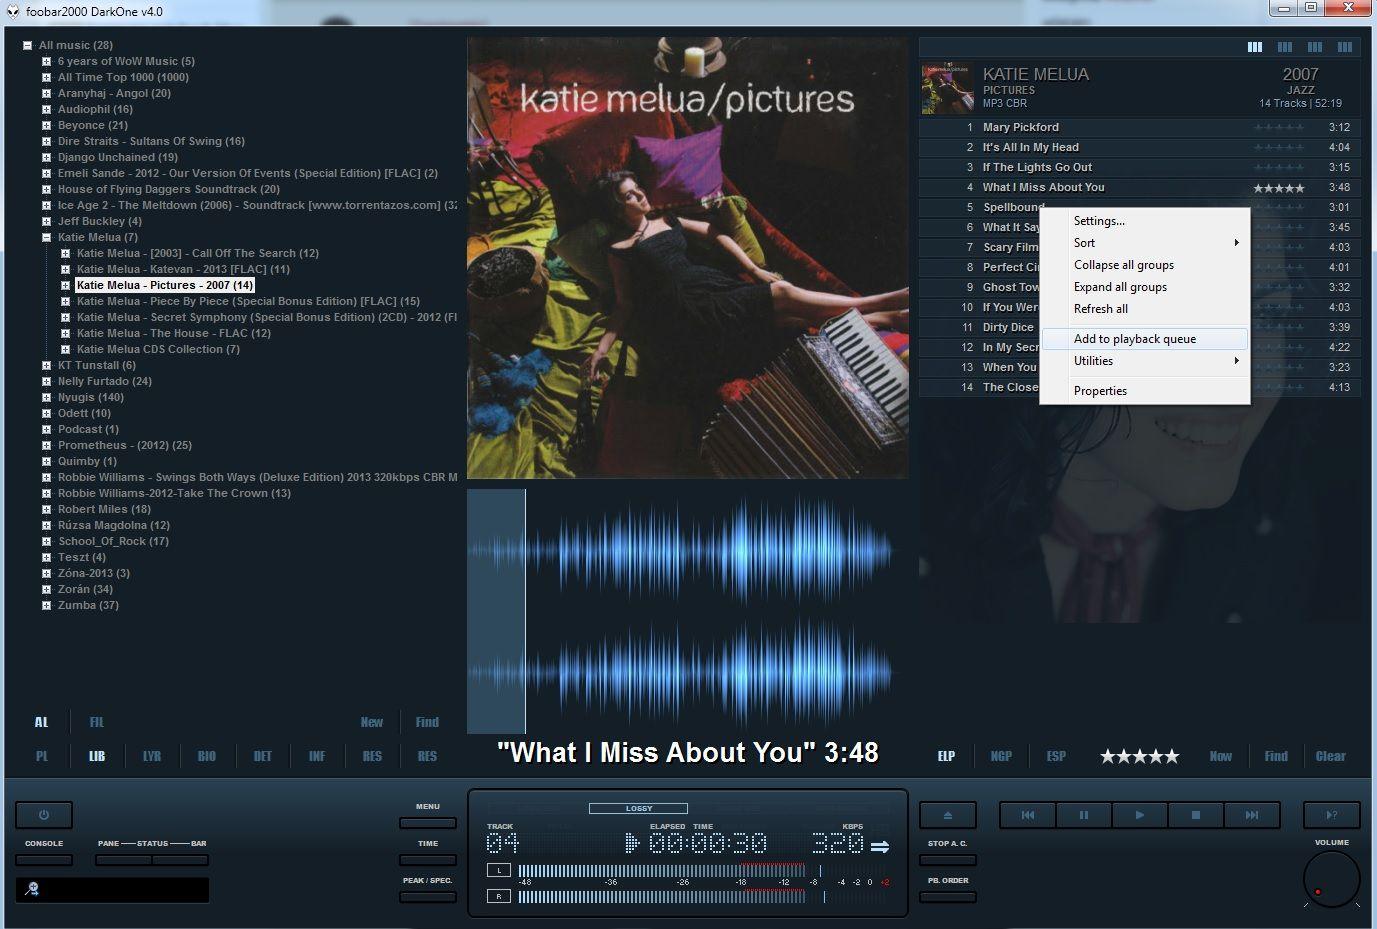Image resolution: width=1377 pixels, height=929 pixels.
Task: Stop playback with the stop button
Action: point(1195,815)
